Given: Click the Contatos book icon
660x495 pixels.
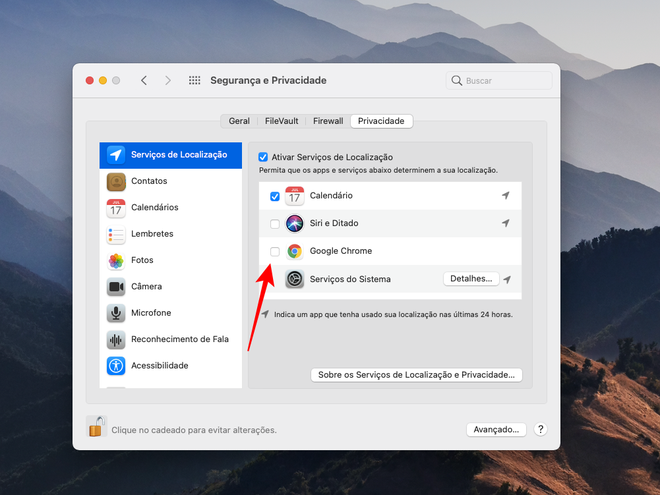Looking at the screenshot, I should [116, 181].
